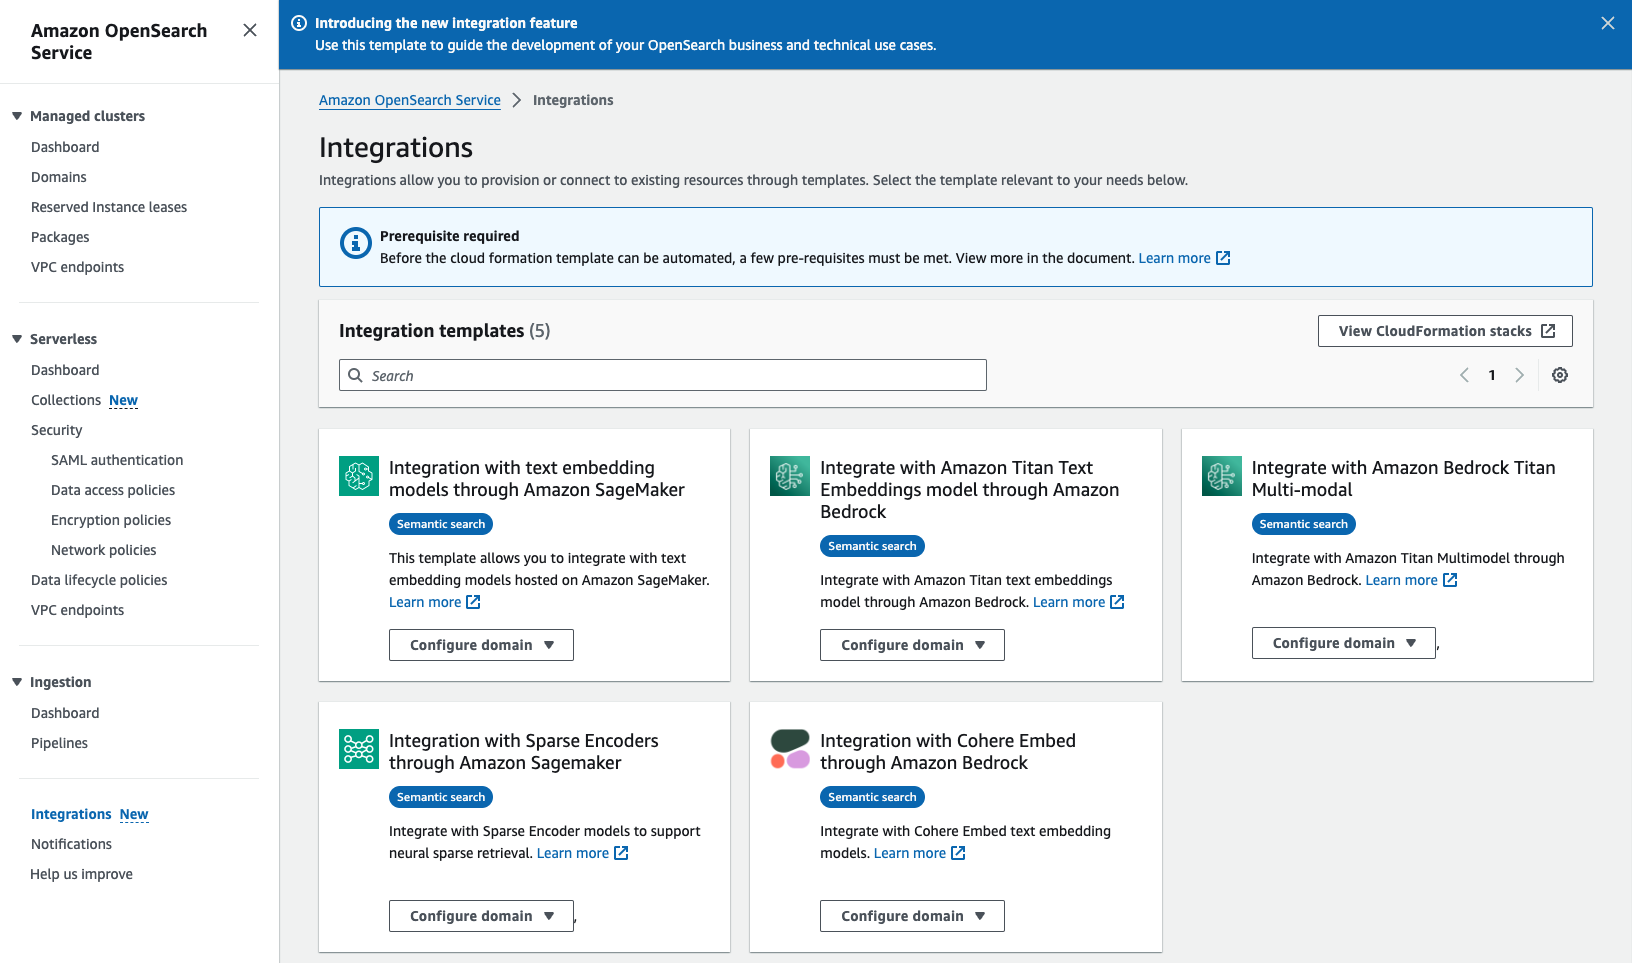The image size is (1632, 963).
Task: Click the Search integration templates field
Action: [663, 375]
